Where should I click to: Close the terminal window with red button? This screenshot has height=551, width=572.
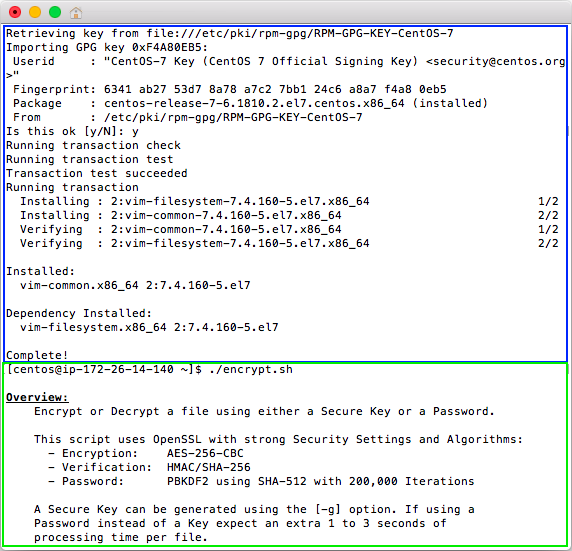click(x=15, y=12)
